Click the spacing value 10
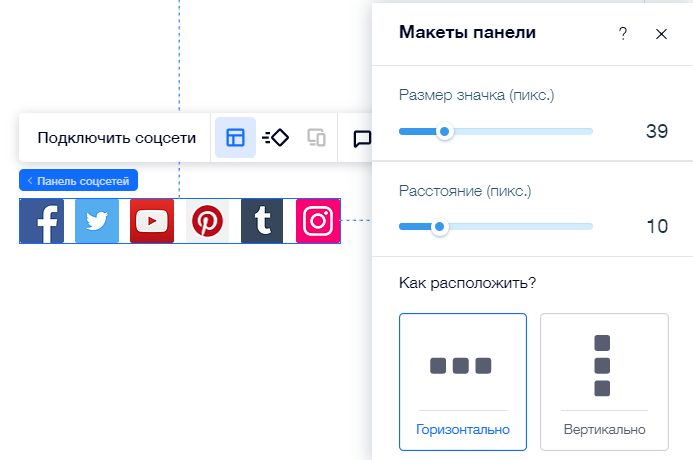The height and width of the screenshot is (460, 693). point(657,227)
